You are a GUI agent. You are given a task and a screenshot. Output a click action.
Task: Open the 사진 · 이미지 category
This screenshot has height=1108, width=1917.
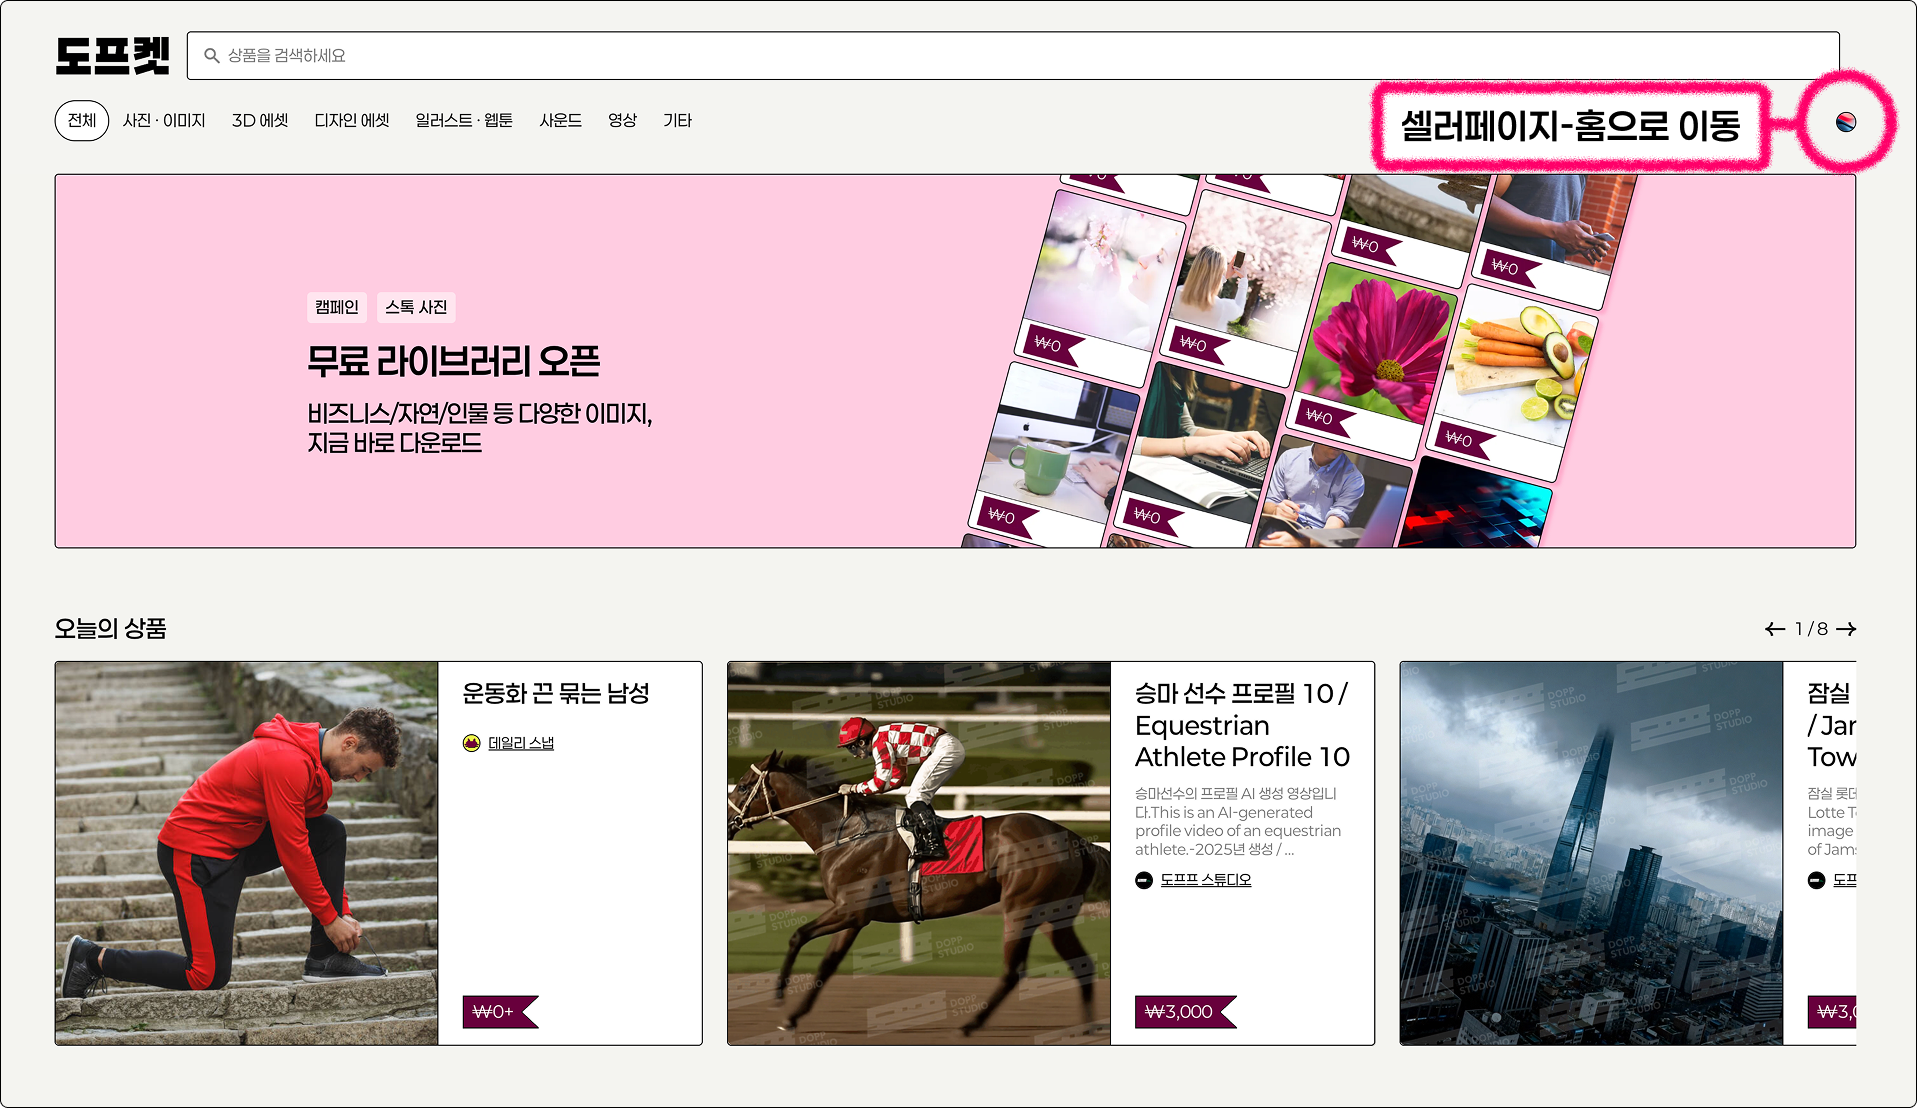164,121
